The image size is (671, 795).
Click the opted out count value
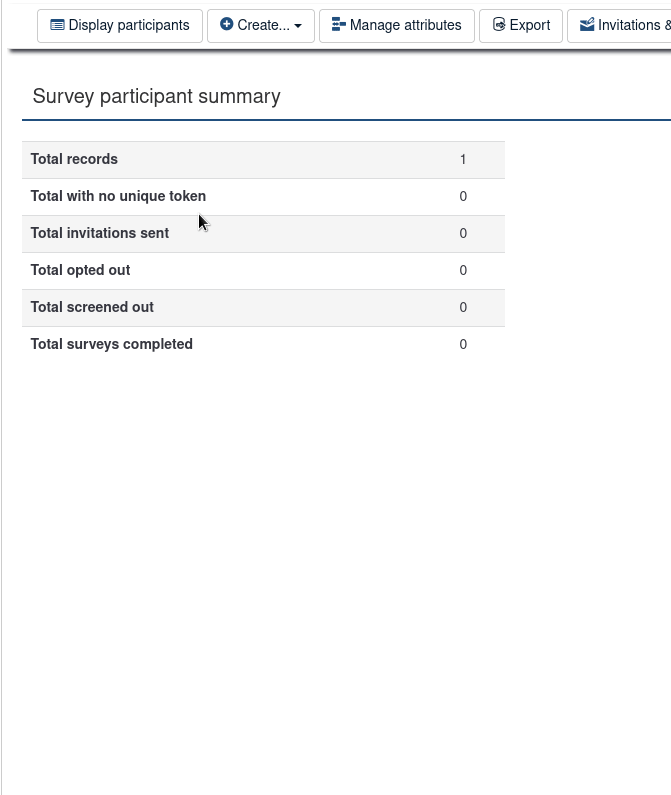[x=463, y=270]
